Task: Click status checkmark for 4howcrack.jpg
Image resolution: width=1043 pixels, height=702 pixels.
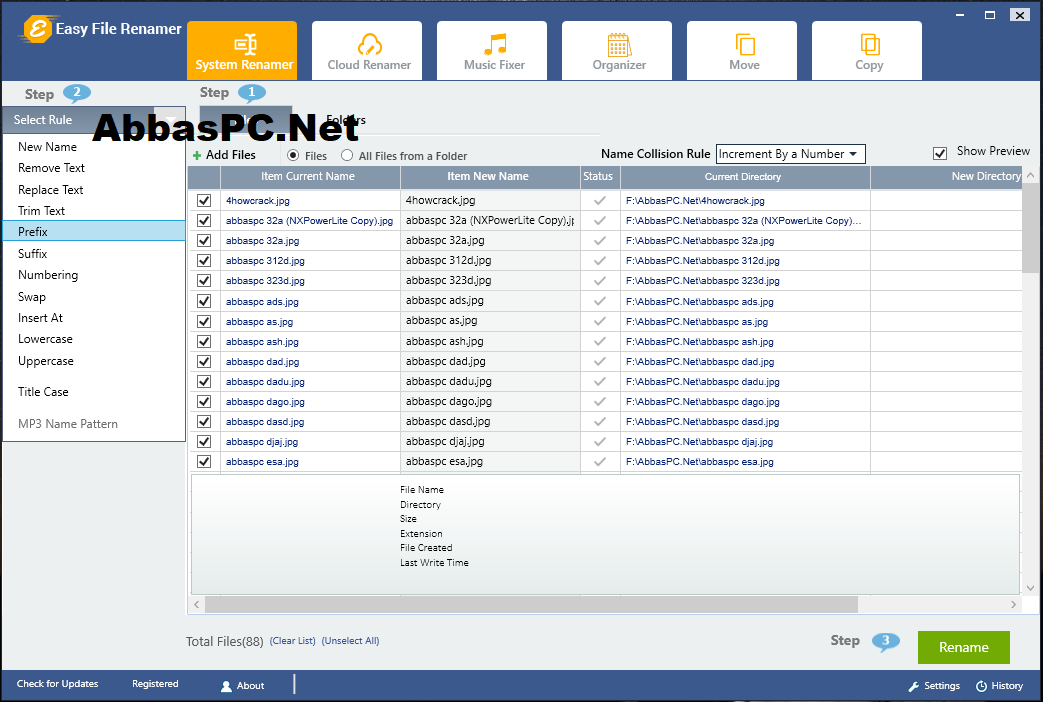Action: coord(600,200)
